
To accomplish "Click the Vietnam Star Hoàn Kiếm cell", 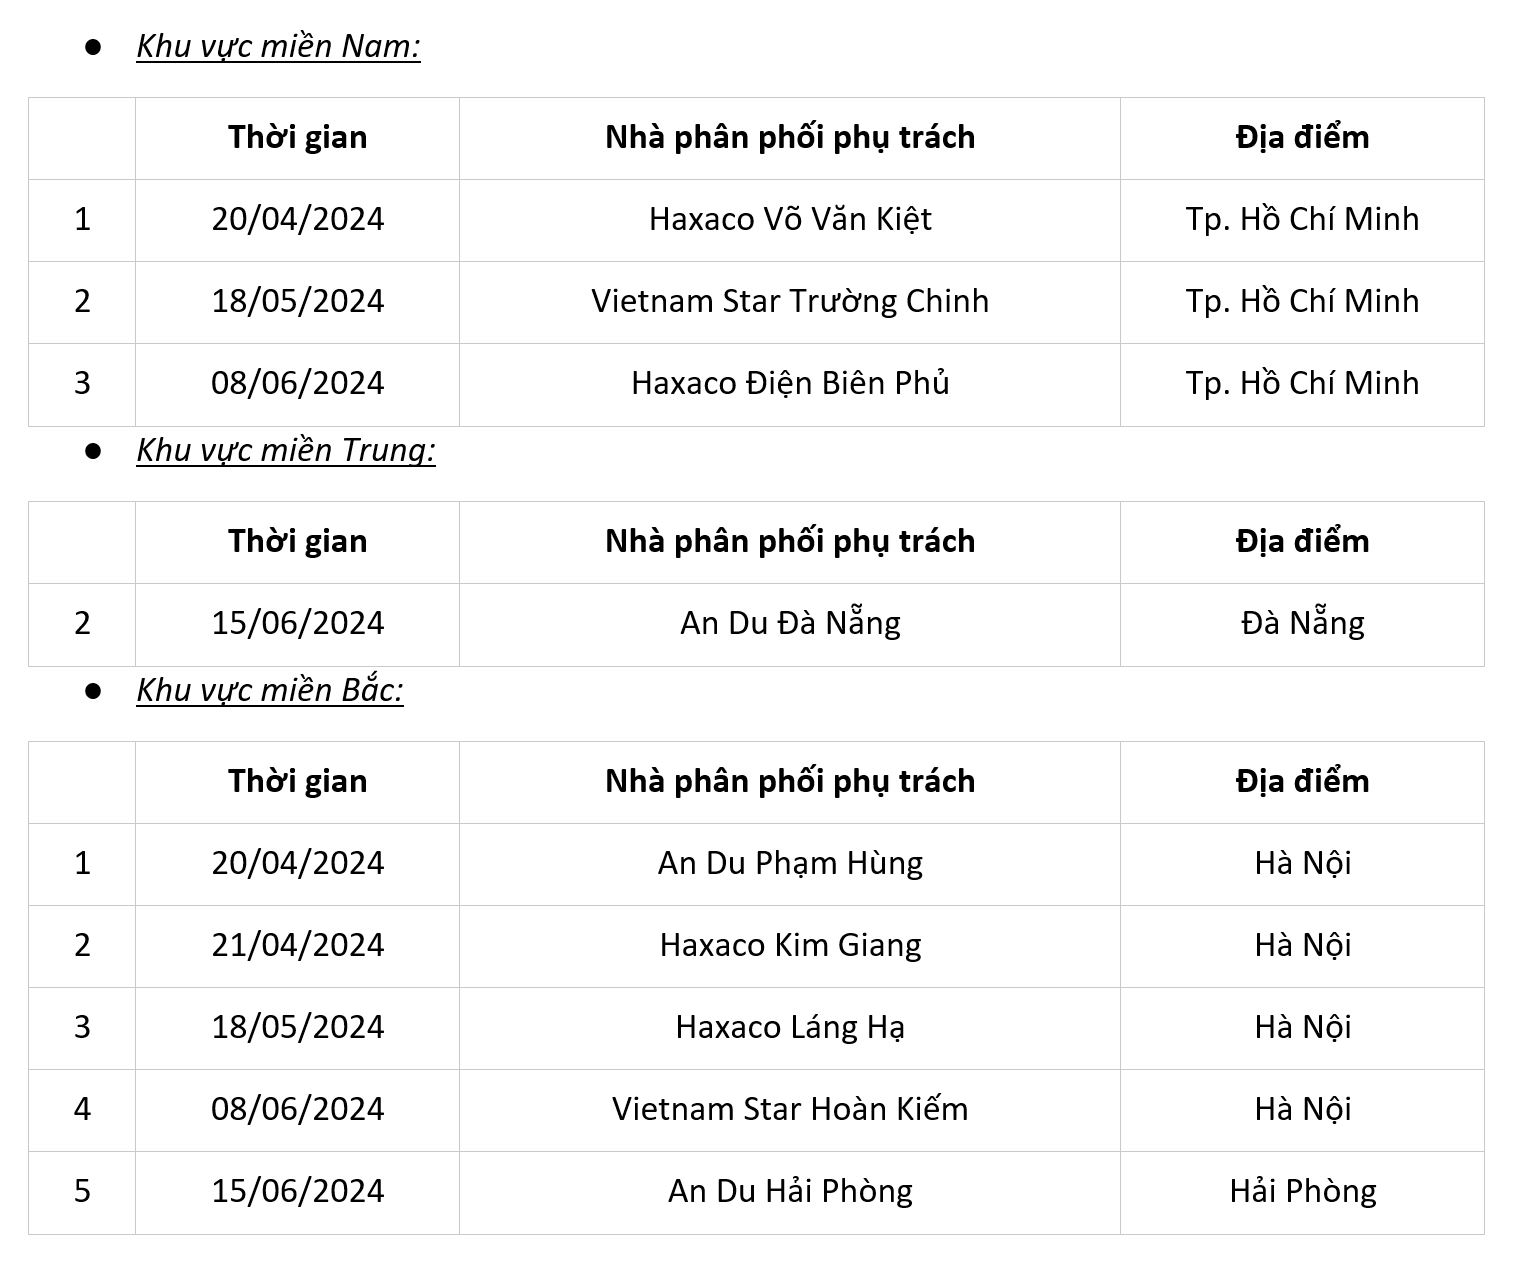I will (x=790, y=1109).
